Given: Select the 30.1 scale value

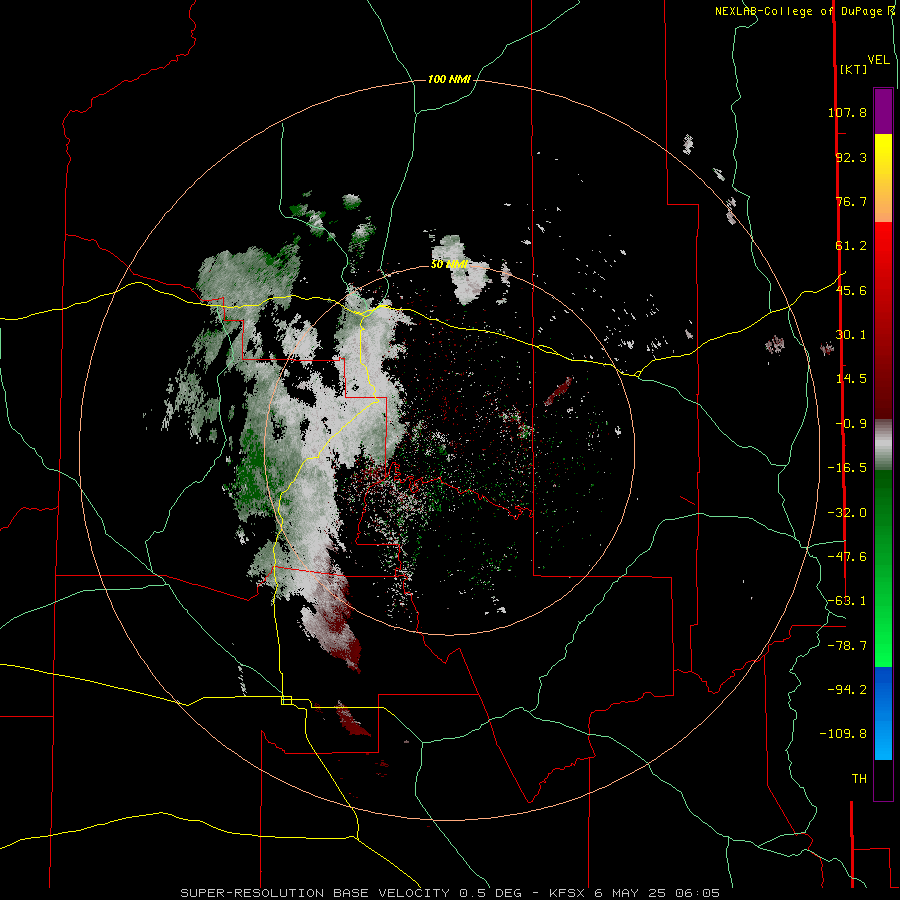Looking at the screenshot, I should pyautogui.click(x=851, y=335).
